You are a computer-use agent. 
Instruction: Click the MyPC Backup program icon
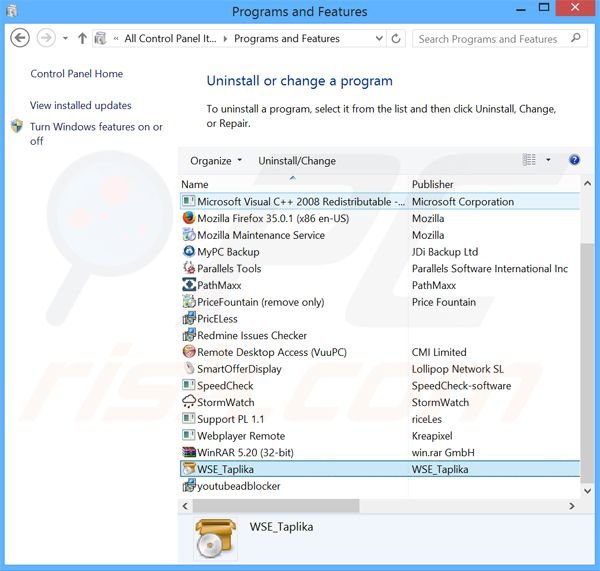[189, 252]
